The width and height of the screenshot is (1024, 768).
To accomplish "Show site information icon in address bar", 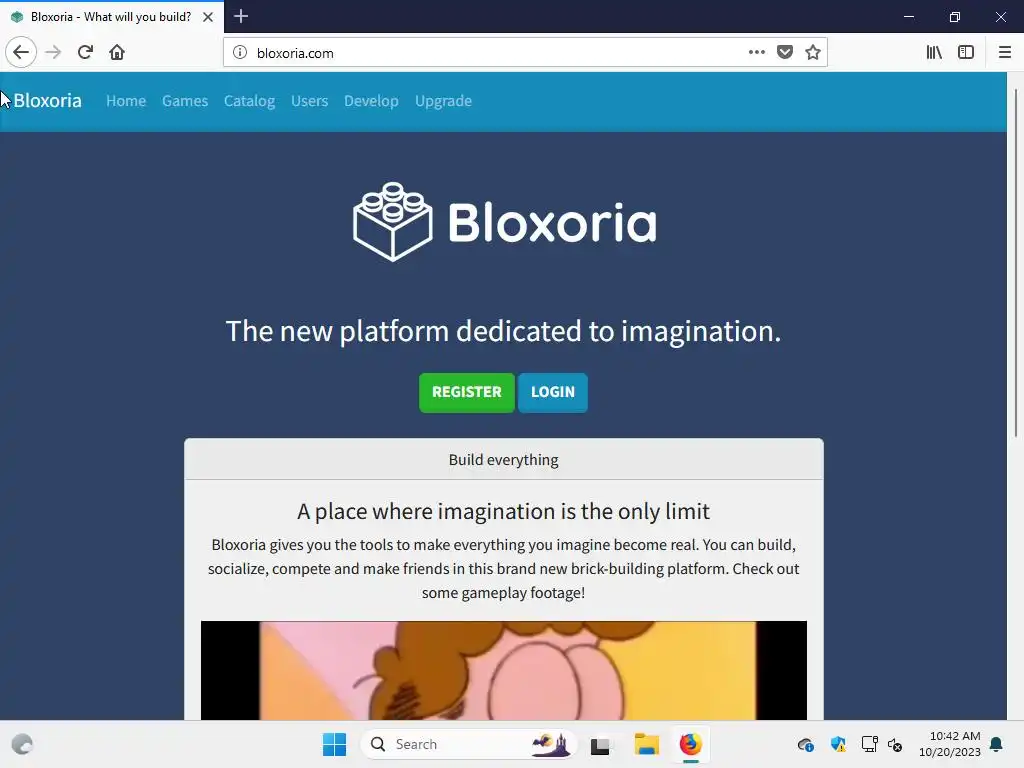I will (x=240, y=52).
